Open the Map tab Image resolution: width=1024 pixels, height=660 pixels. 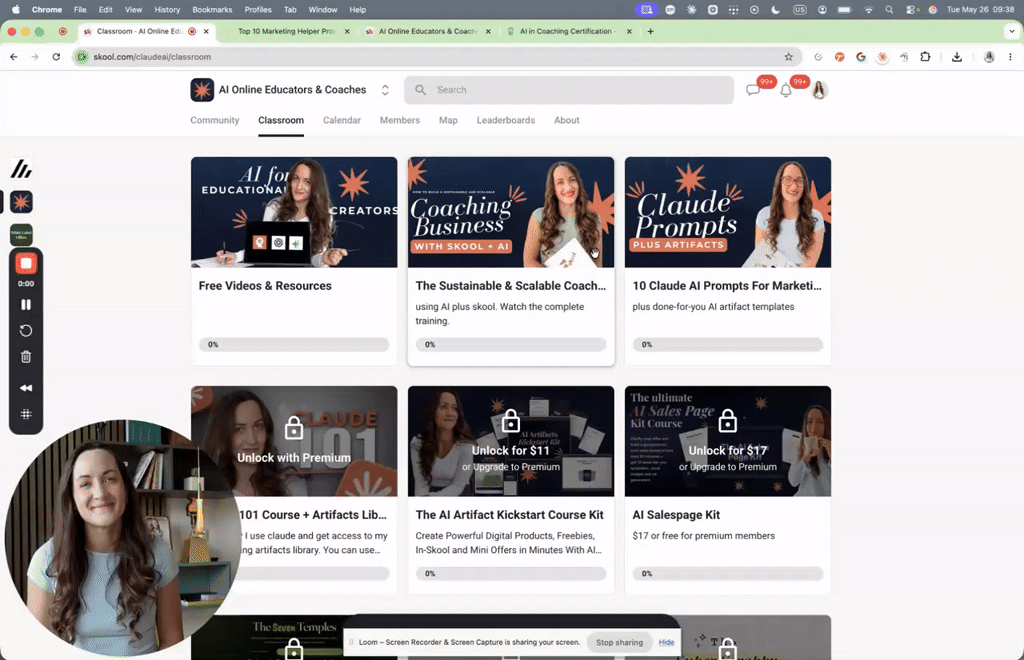pyautogui.click(x=448, y=120)
